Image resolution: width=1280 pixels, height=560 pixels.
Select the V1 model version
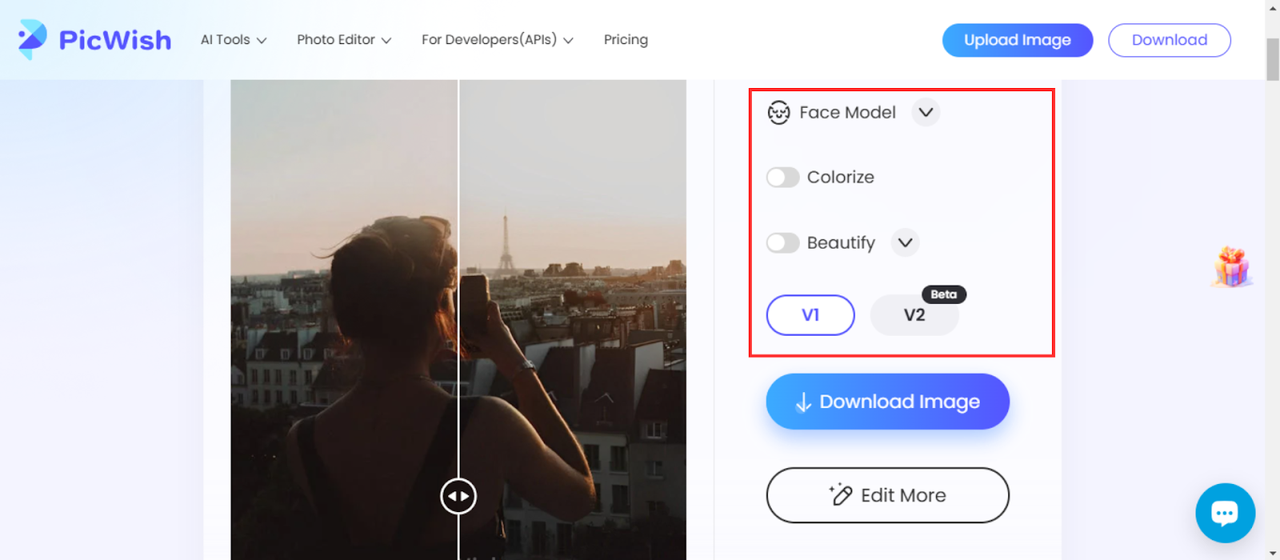click(x=810, y=315)
